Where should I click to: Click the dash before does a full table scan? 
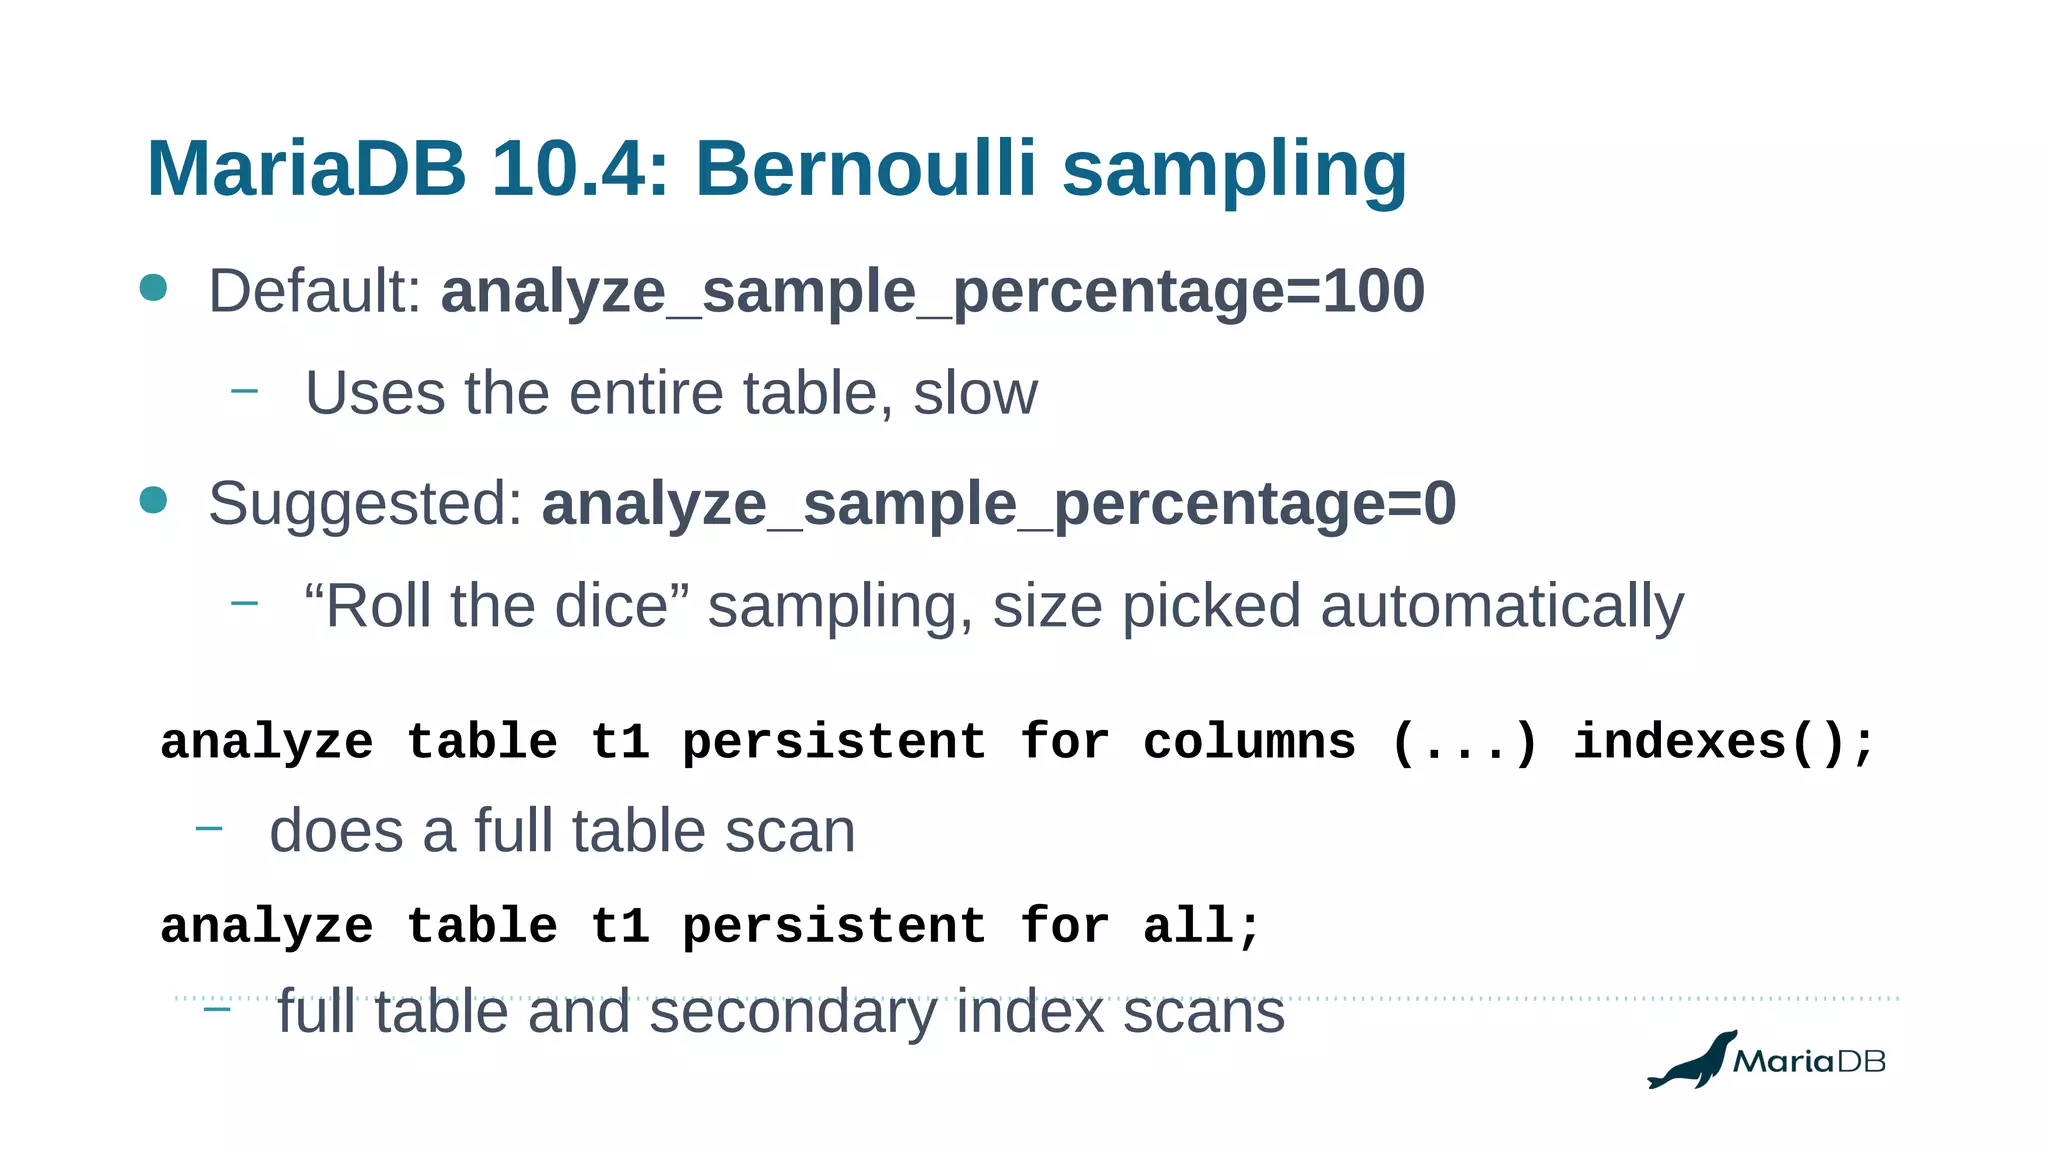(x=208, y=827)
